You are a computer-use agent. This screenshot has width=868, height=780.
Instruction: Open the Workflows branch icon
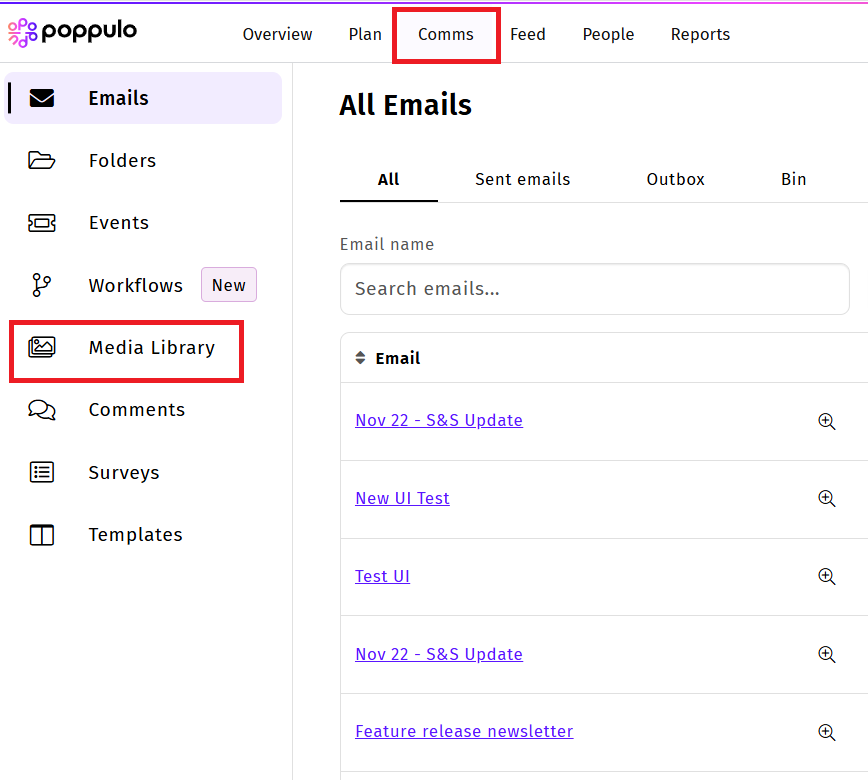(x=42, y=285)
